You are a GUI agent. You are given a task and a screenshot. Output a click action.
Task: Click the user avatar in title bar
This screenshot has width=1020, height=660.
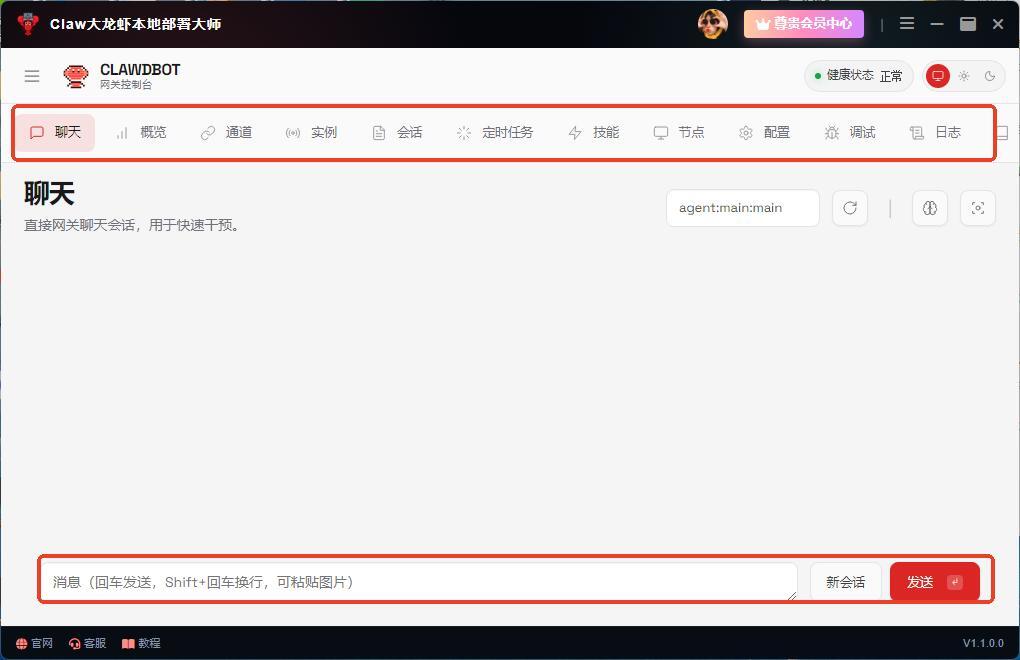point(712,24)
